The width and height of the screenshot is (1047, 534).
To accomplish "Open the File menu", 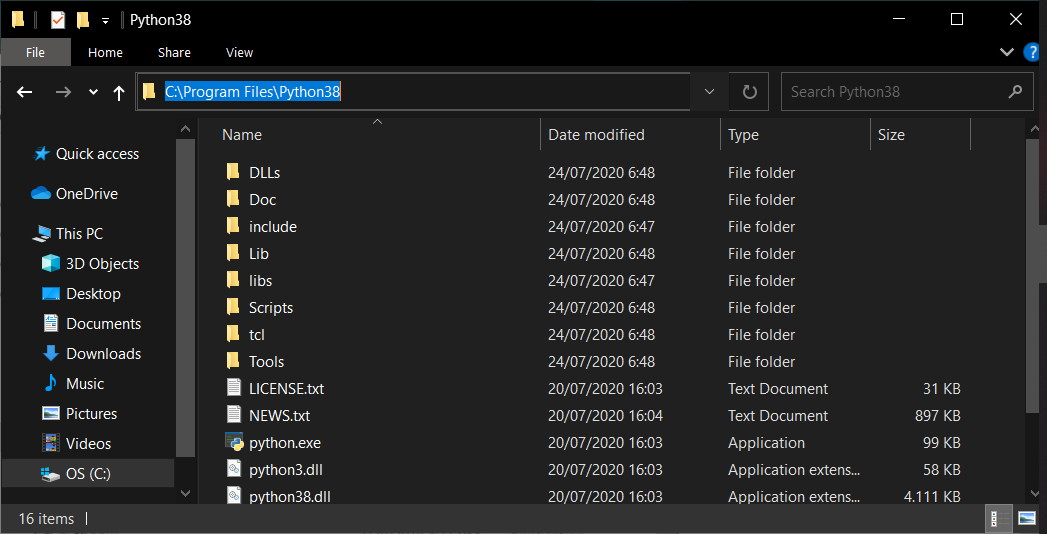I will tap(35, 52).
